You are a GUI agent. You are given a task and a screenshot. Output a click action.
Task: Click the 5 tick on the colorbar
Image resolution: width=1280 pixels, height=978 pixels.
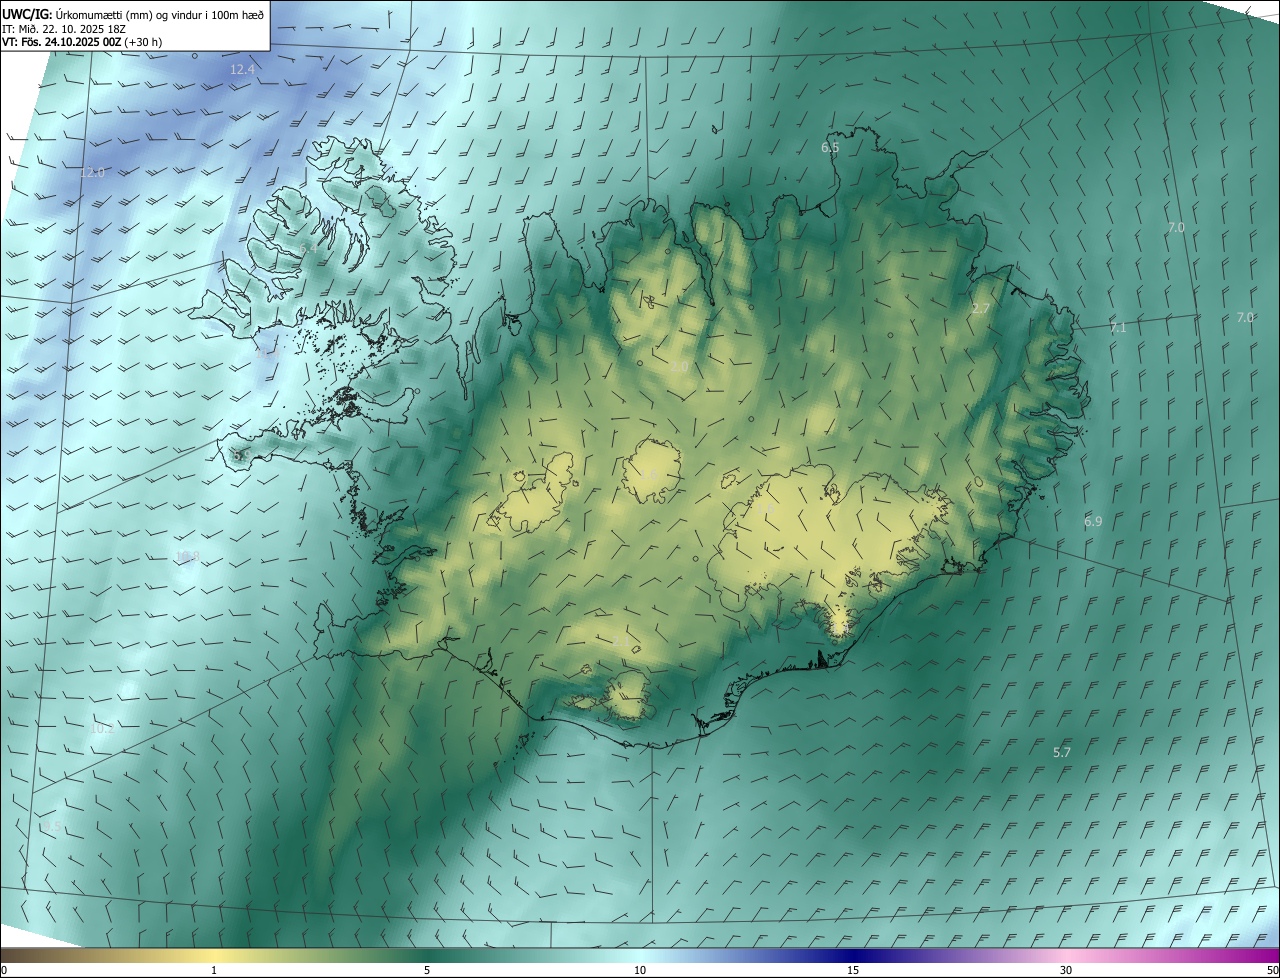(427, 971)
